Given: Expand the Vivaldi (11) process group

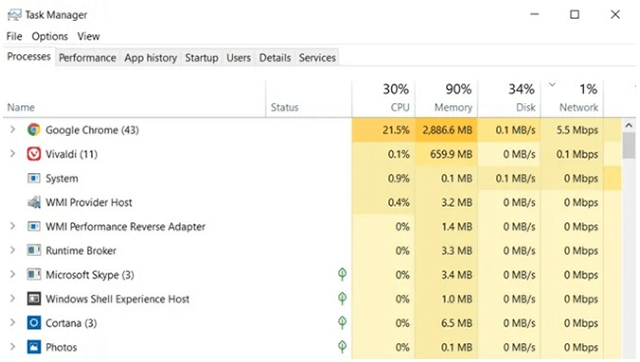Looking at the screenshot, I should click(x=13, y=154).
